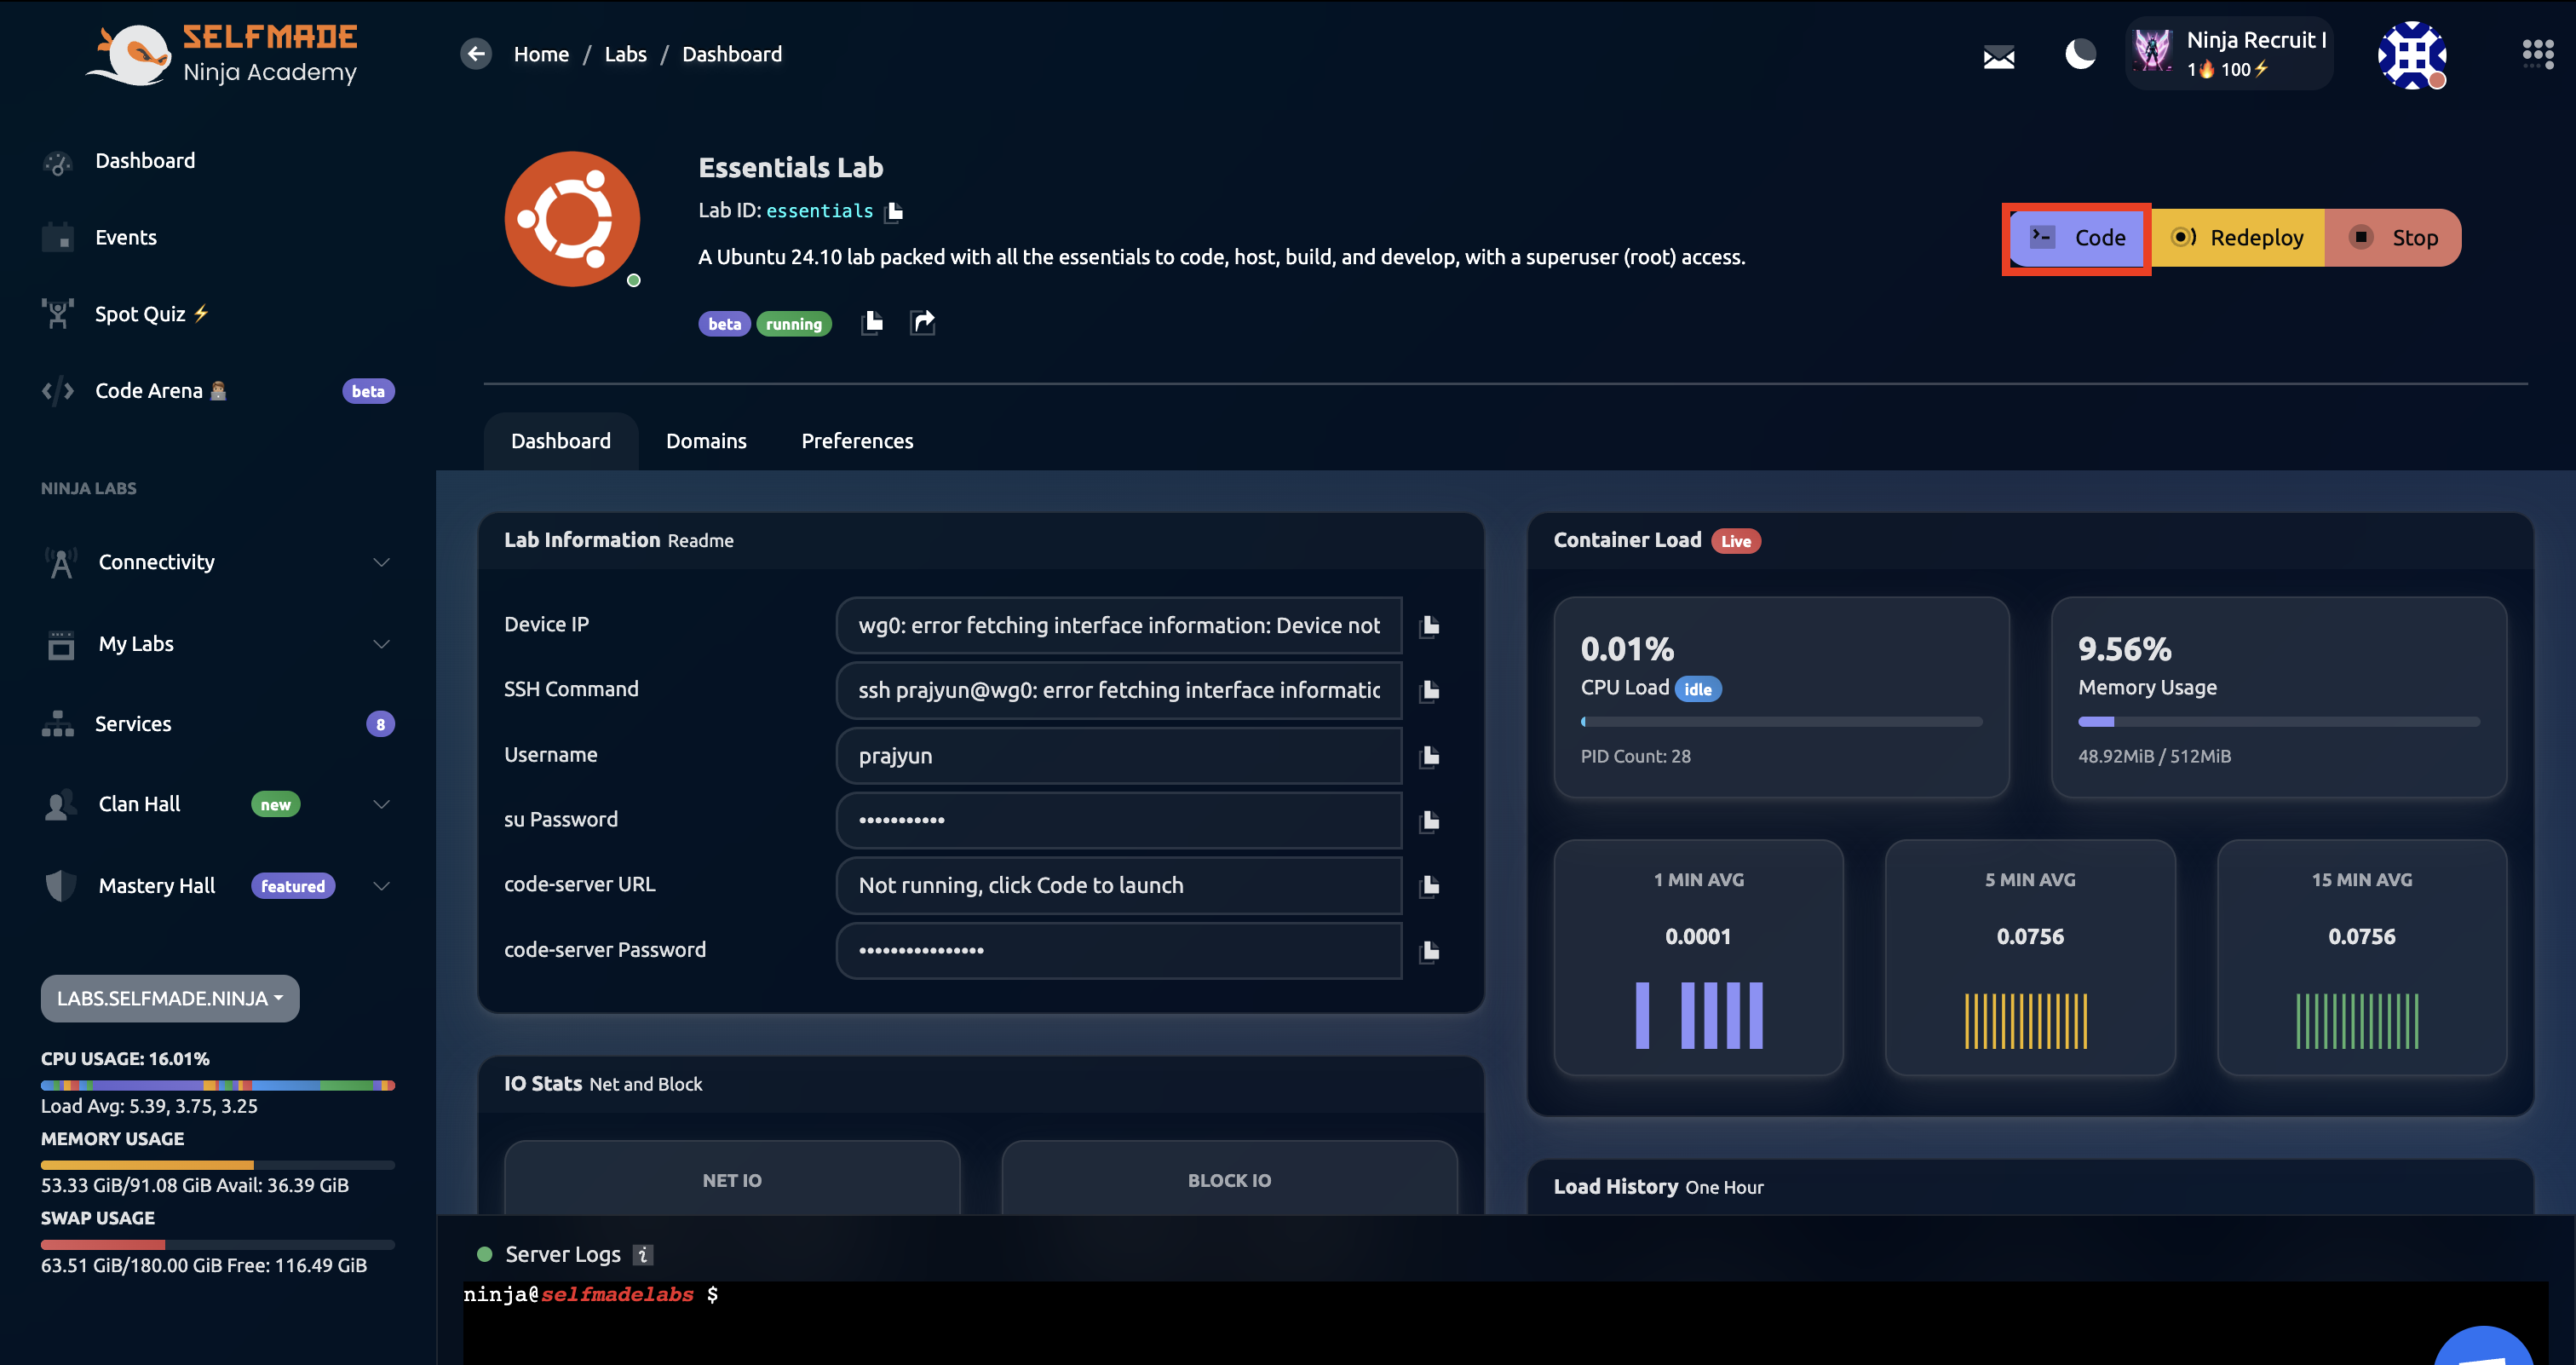The image size is (2576, 1365).
Task: Copy the su Password value
Action: tap(1430, 821)
